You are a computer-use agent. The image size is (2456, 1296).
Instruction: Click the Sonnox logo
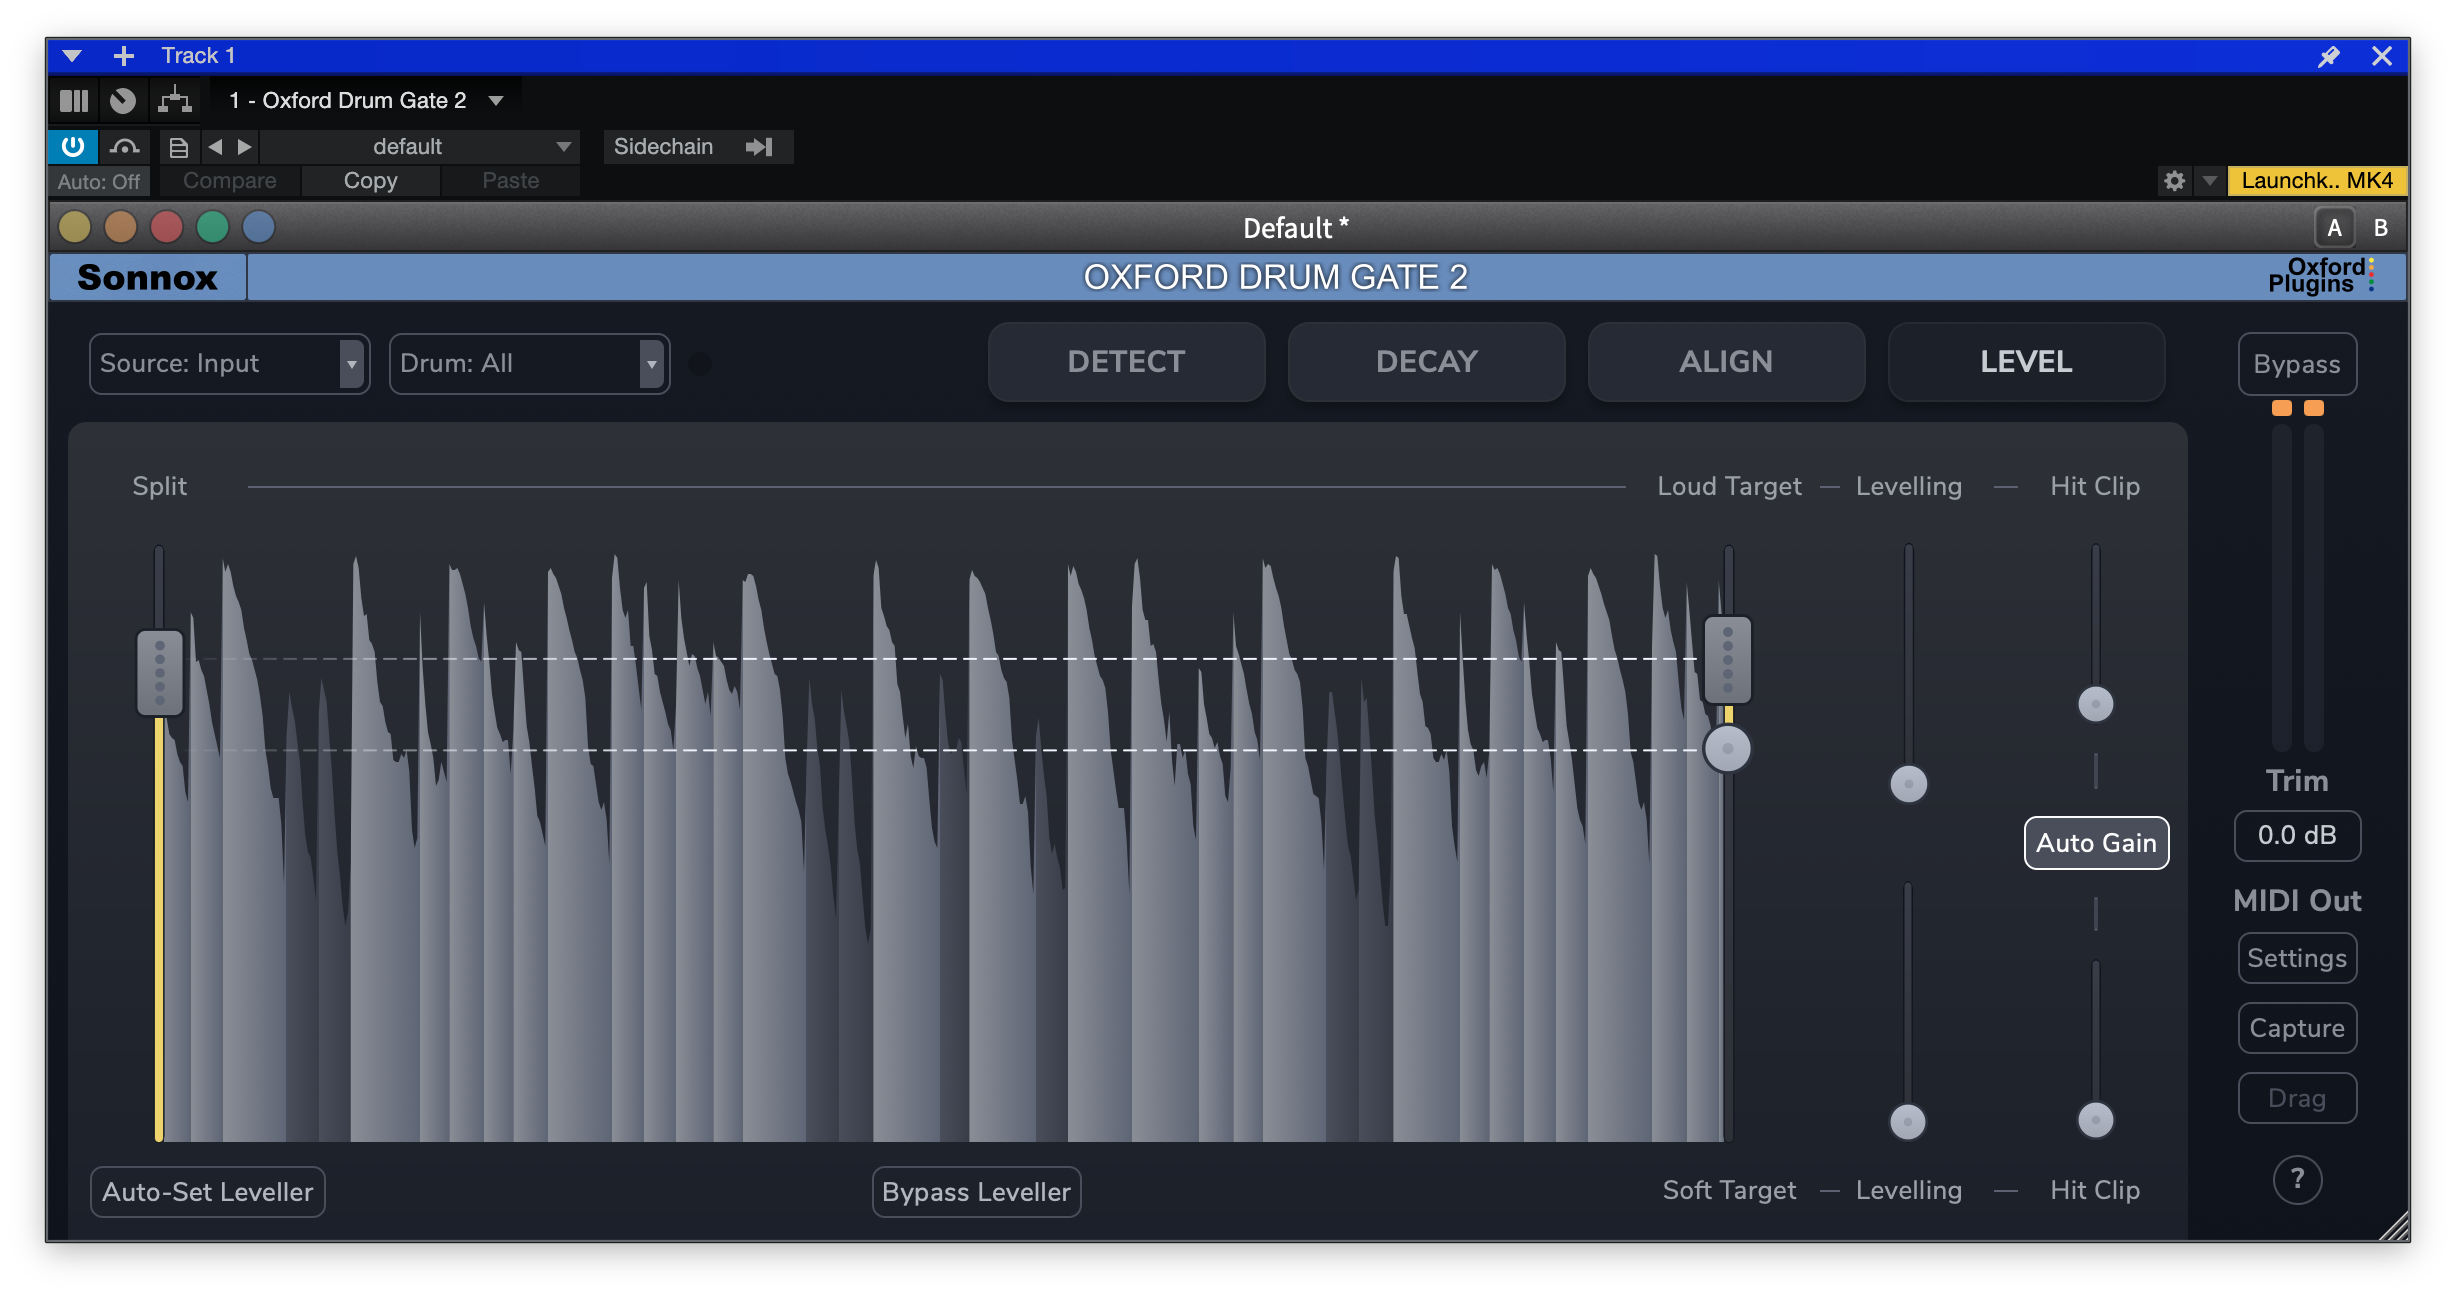(148, 277)
